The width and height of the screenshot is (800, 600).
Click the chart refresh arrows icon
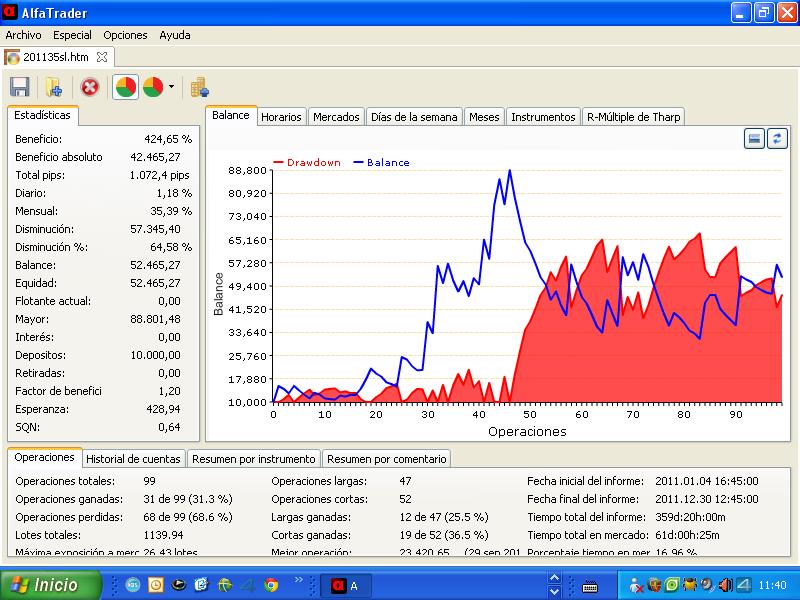coord(777,138)
